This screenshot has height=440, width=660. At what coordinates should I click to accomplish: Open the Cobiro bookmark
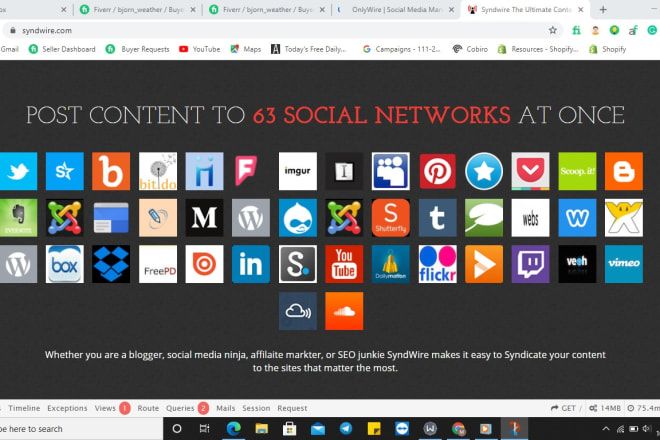coord(470,49)
